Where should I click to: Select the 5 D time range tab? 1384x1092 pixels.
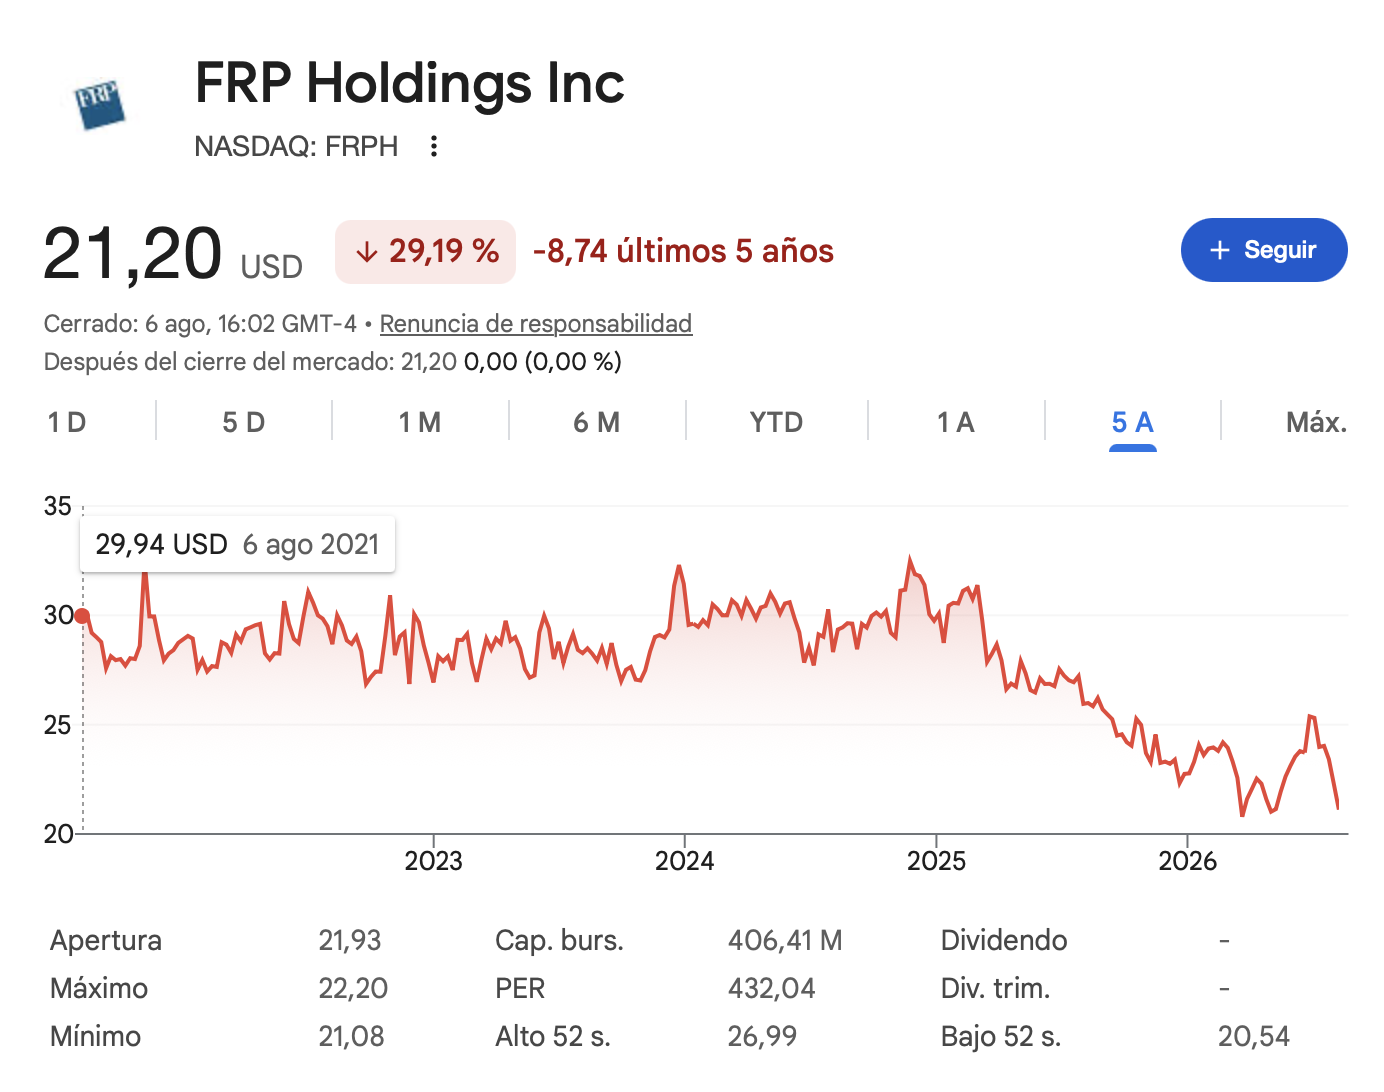(244, 422)
